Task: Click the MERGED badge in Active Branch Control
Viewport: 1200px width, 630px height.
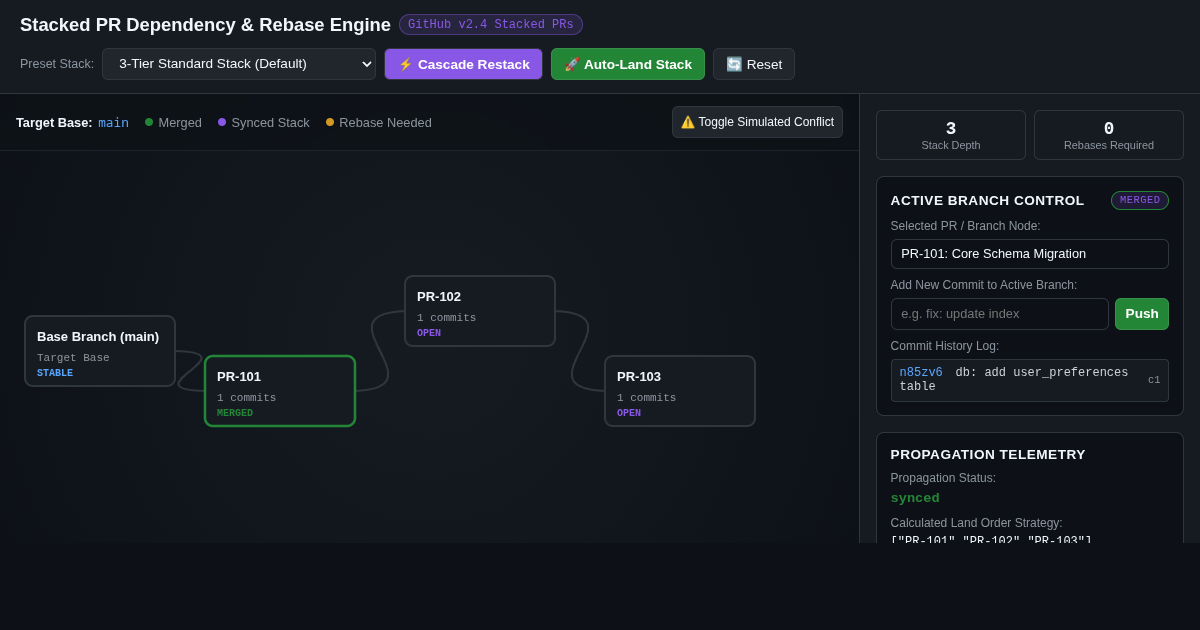Action: (1140, 200)
